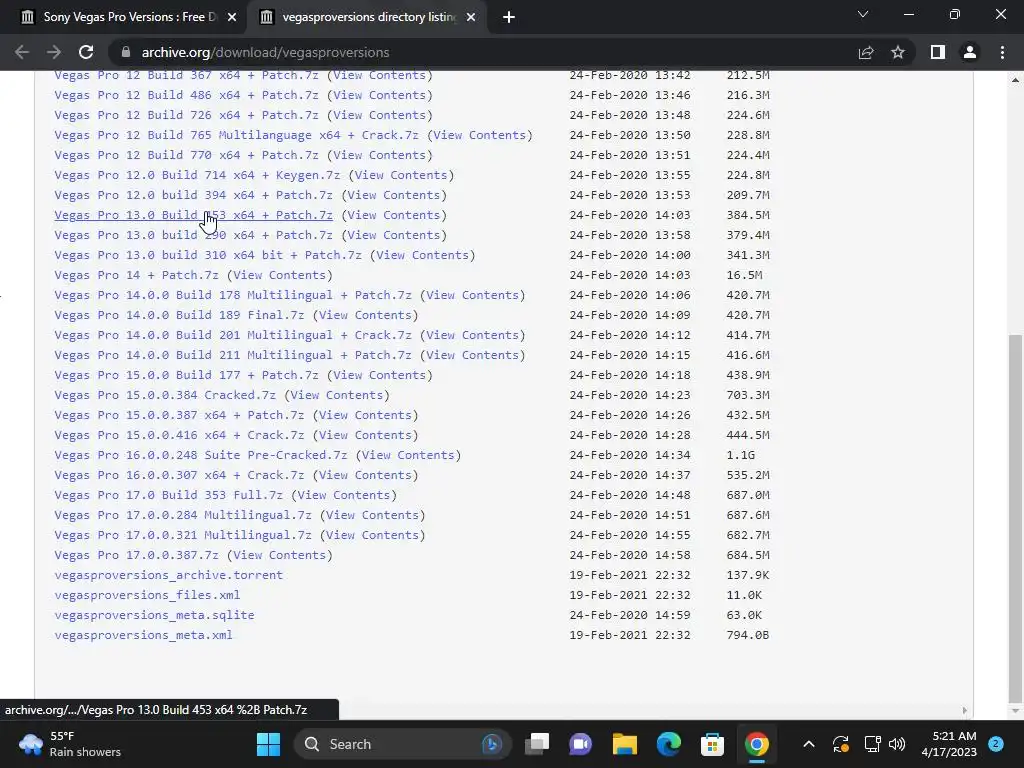Image resolution: width=1024 pixels, height=768 pixels.
Task: Close the Sony Vegas Pro Versions tab
Action: click(x=232, y=18)
